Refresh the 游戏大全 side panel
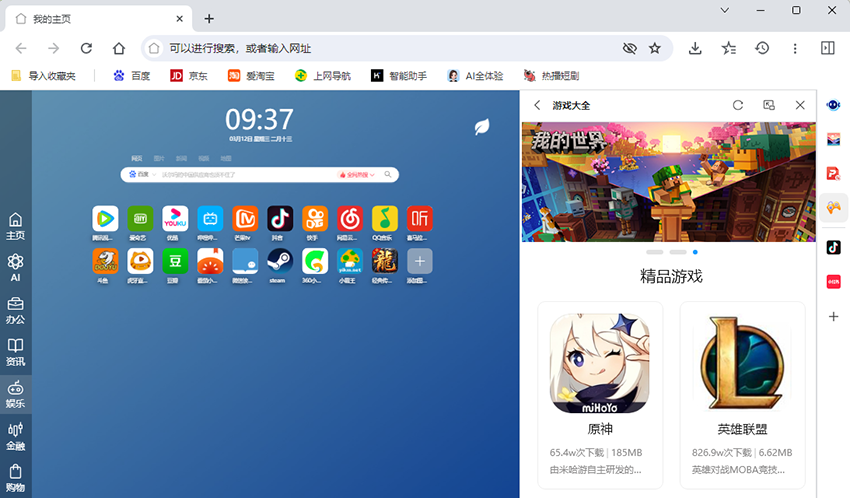Viewport: 850px width, 498px height. pos(738,105)
